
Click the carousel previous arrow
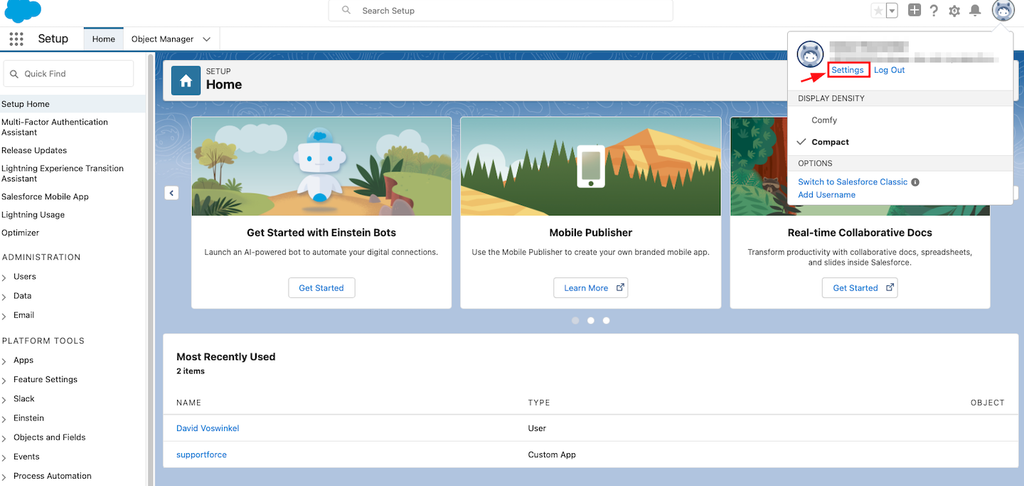click(171, 193)
